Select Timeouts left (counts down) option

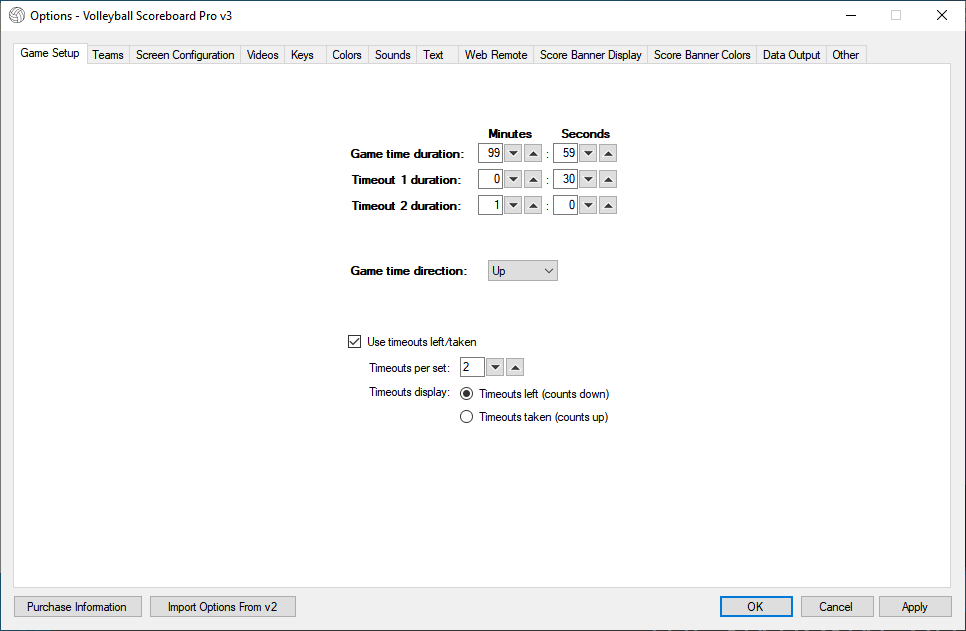[466, 394]
